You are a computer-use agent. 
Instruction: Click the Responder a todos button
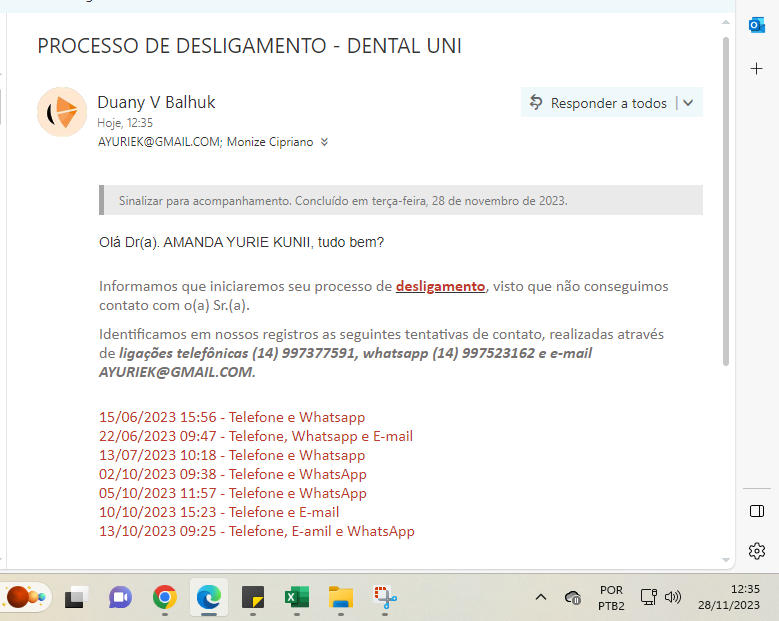tap(598, 103)
